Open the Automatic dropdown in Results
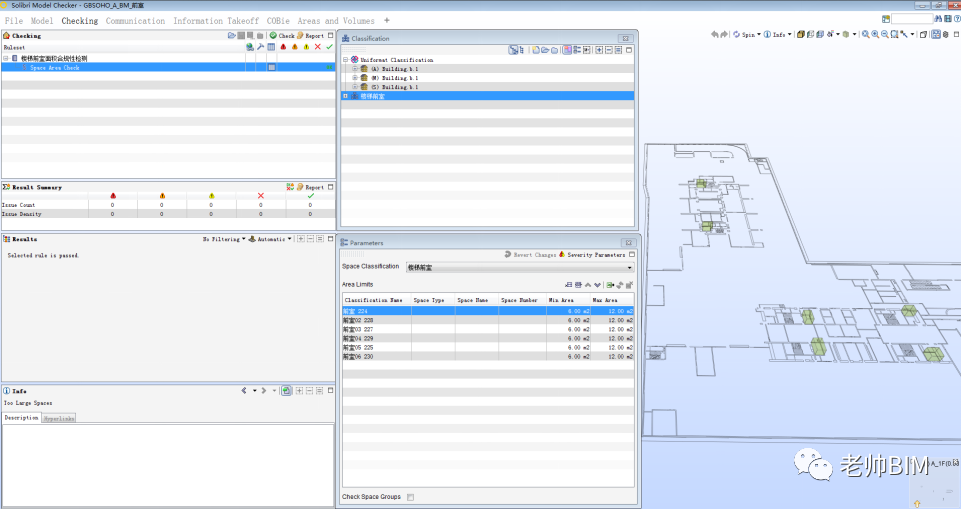This screenshot has width=961, height=509. pos(270,239)
